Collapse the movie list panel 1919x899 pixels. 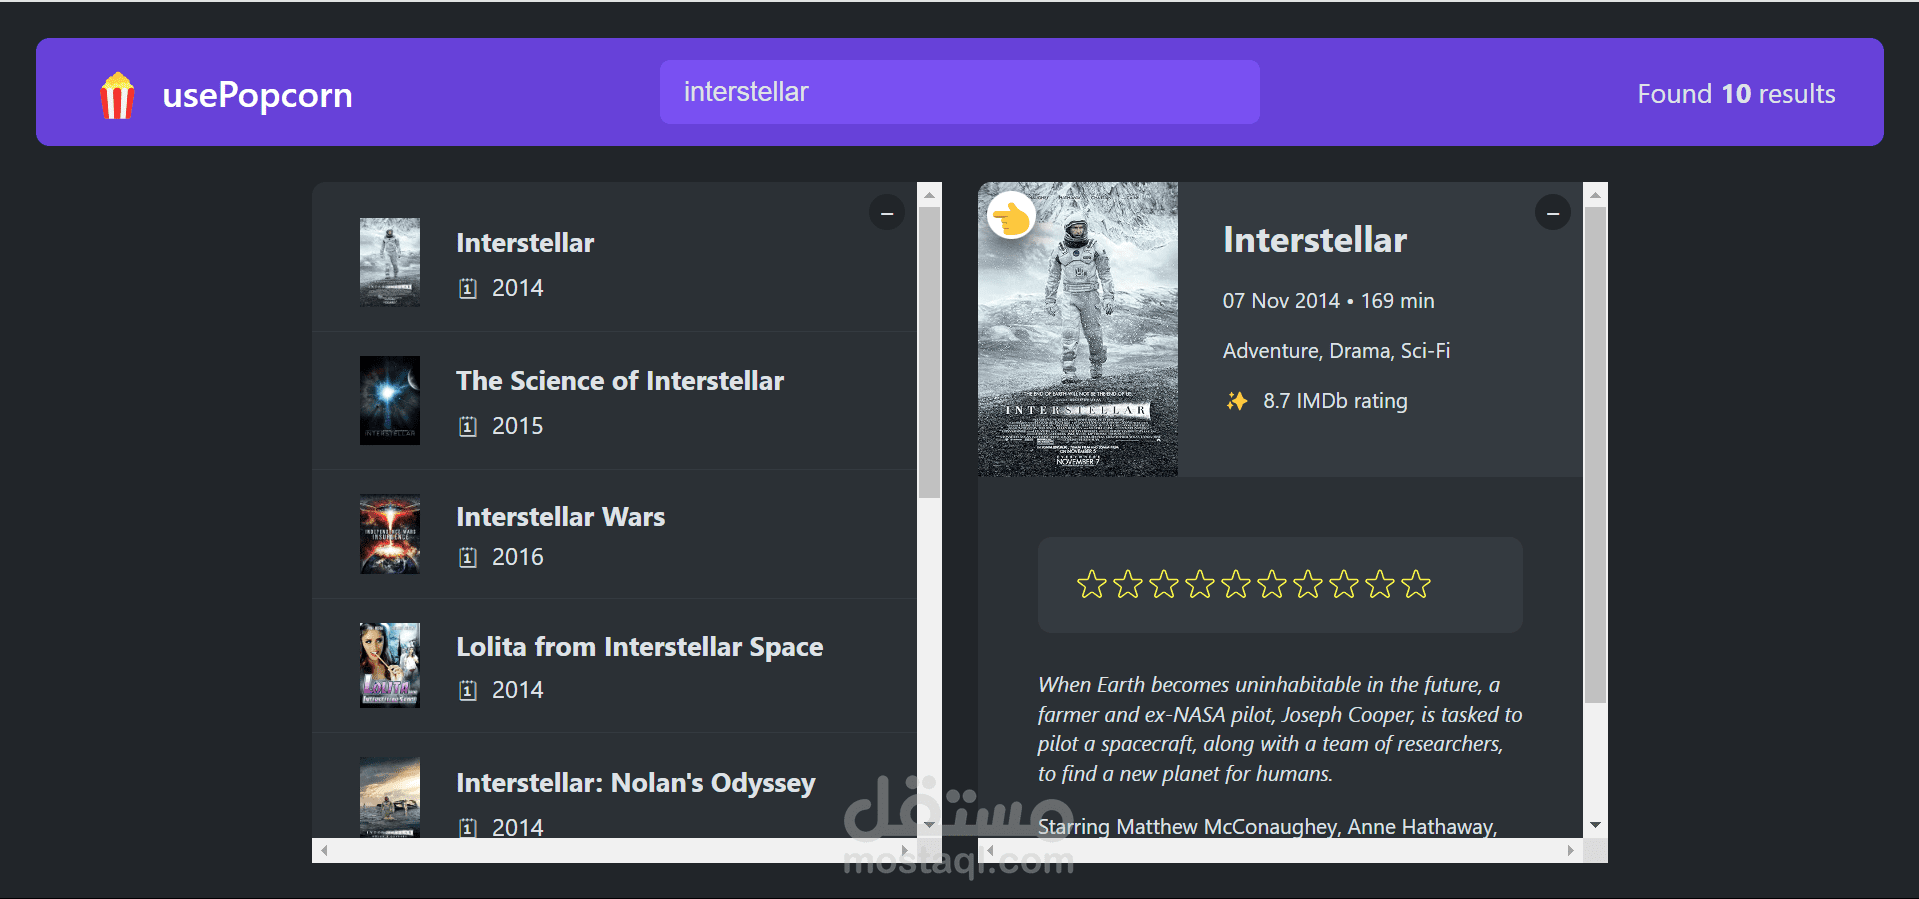pos(886,213)
